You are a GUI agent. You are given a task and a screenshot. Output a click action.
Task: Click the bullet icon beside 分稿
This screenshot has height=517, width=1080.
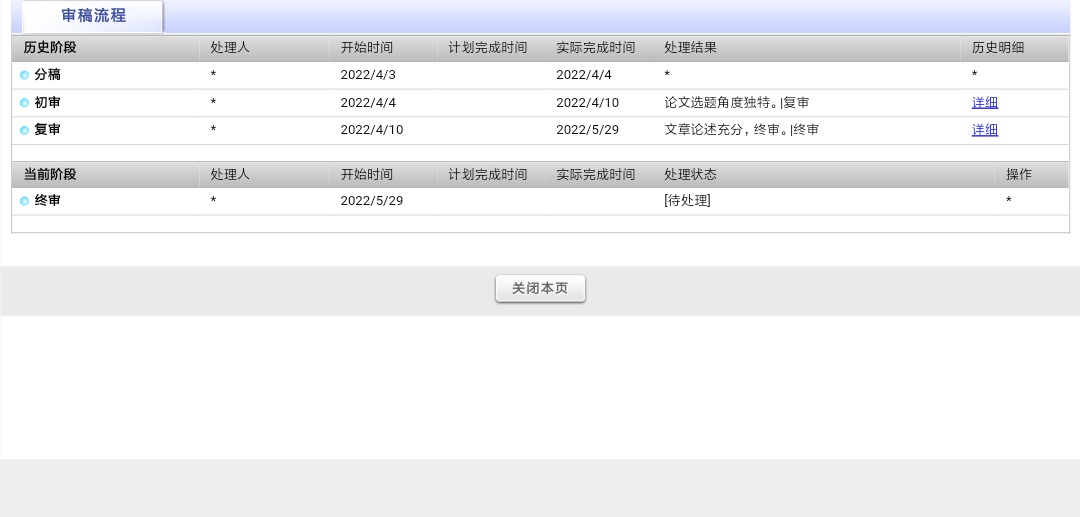click(25, 75)
